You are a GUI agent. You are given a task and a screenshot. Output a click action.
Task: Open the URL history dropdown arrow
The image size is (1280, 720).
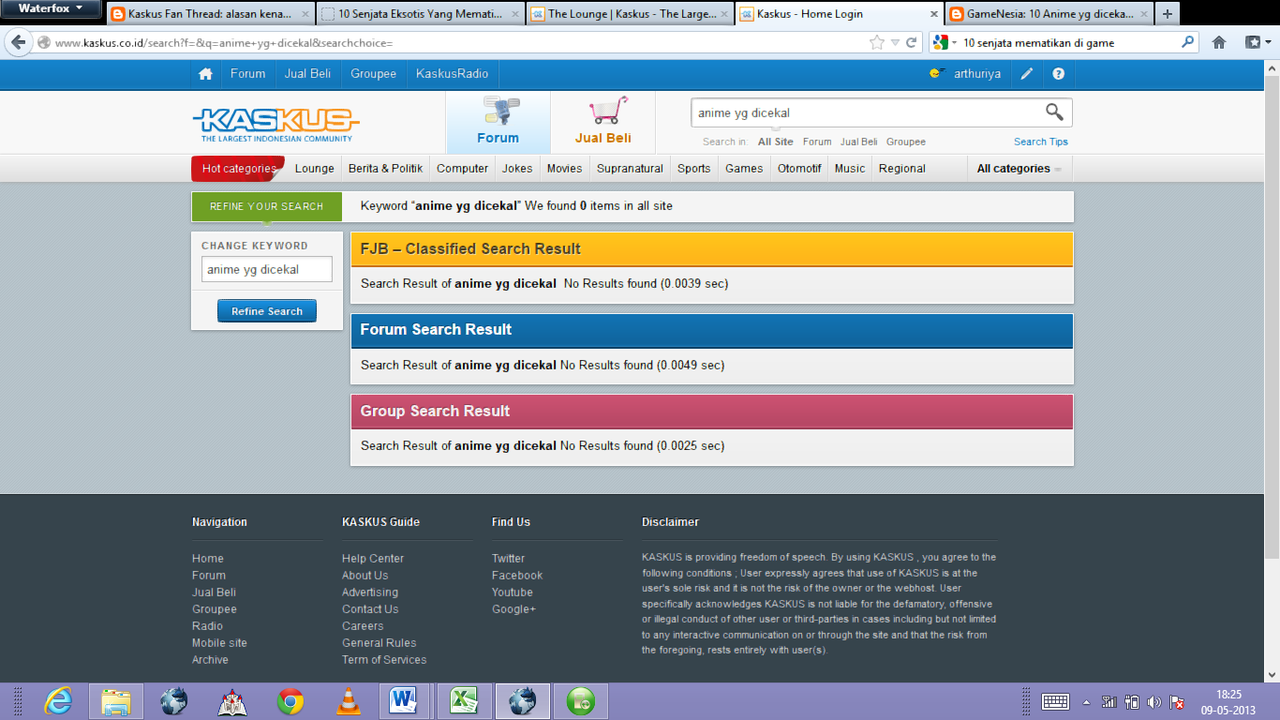(895, 43)
